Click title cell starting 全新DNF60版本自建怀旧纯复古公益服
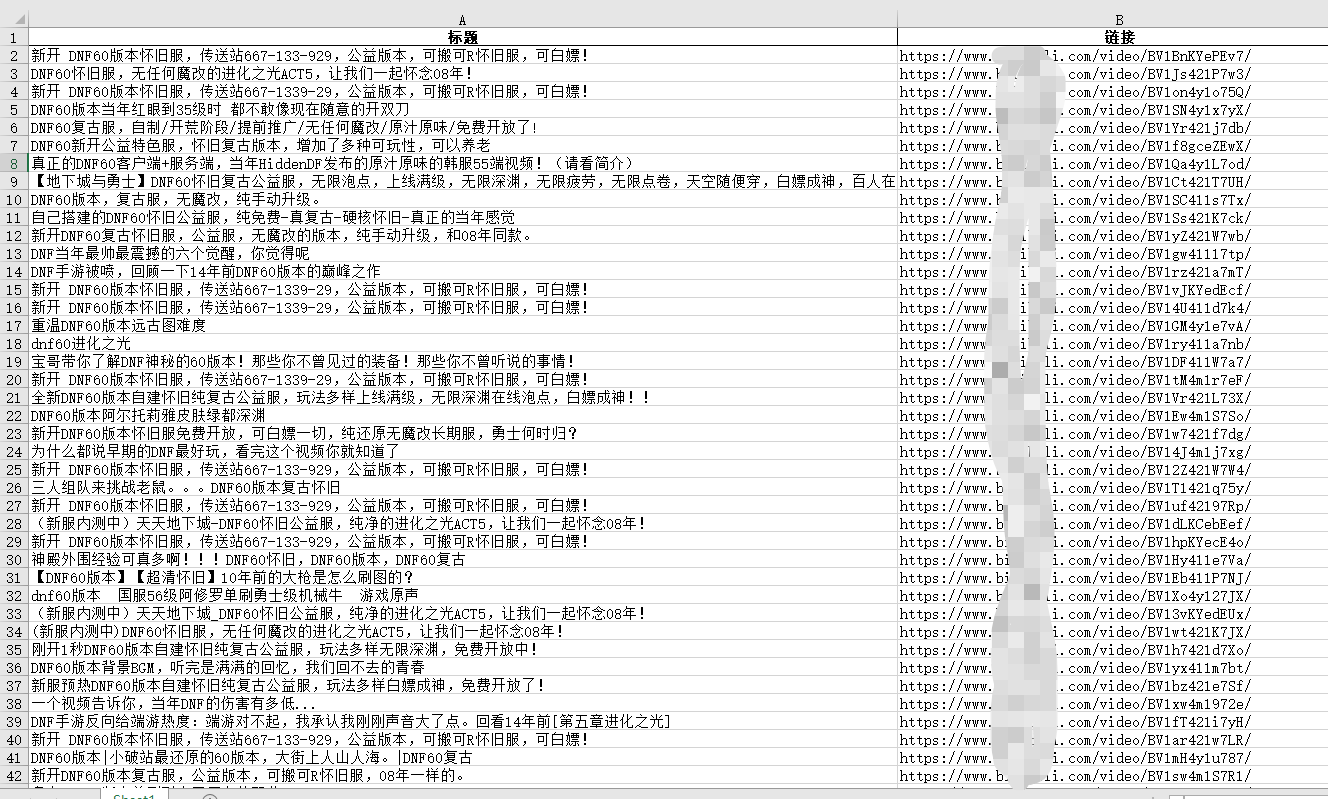The height and width of the screenshot is (799, 1328). pyautogui.click(x=462, y=397)
